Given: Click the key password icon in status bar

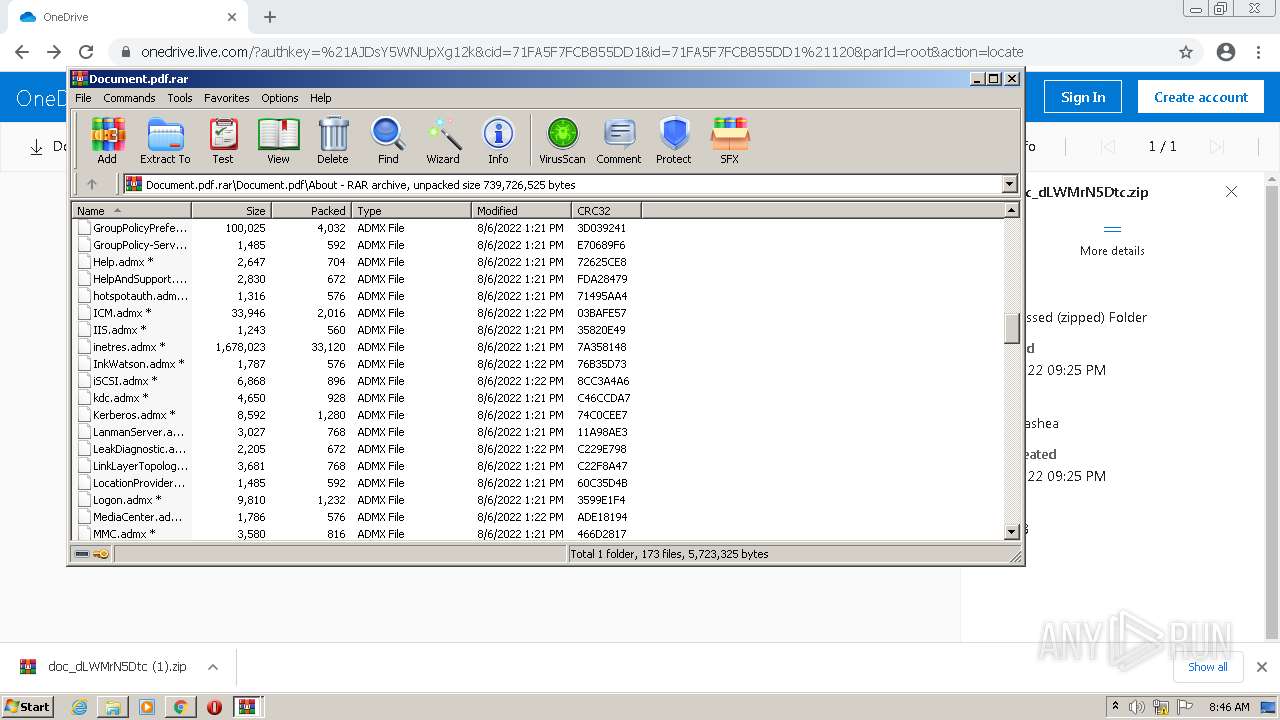Looking at the screenshot, I should [101, 554].
